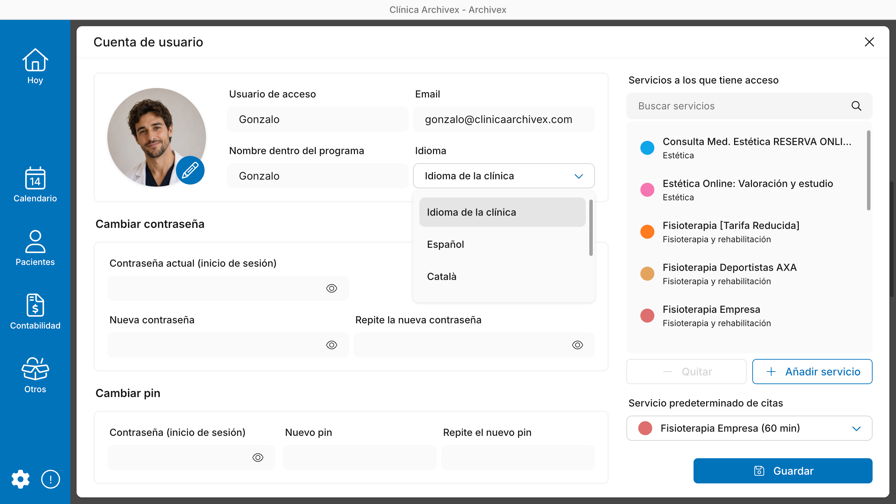Viewport: 896px width, 504px height.
Task: Click the save icon inside Guardar
Action: pos(759,471)
